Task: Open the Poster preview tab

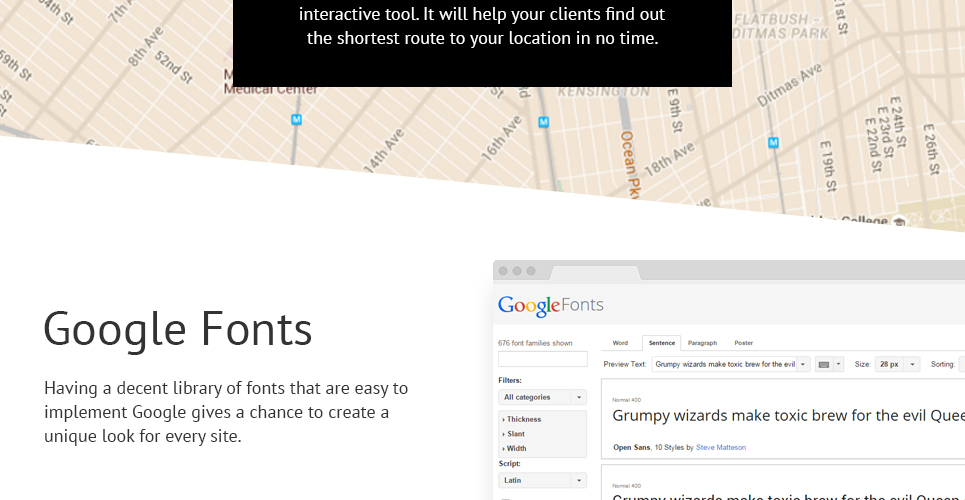Action: [743, 343]
